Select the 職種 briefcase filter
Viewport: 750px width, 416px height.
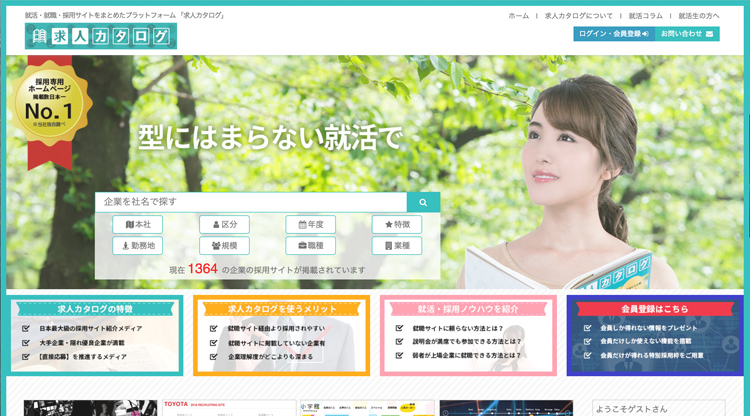(310, 245)
